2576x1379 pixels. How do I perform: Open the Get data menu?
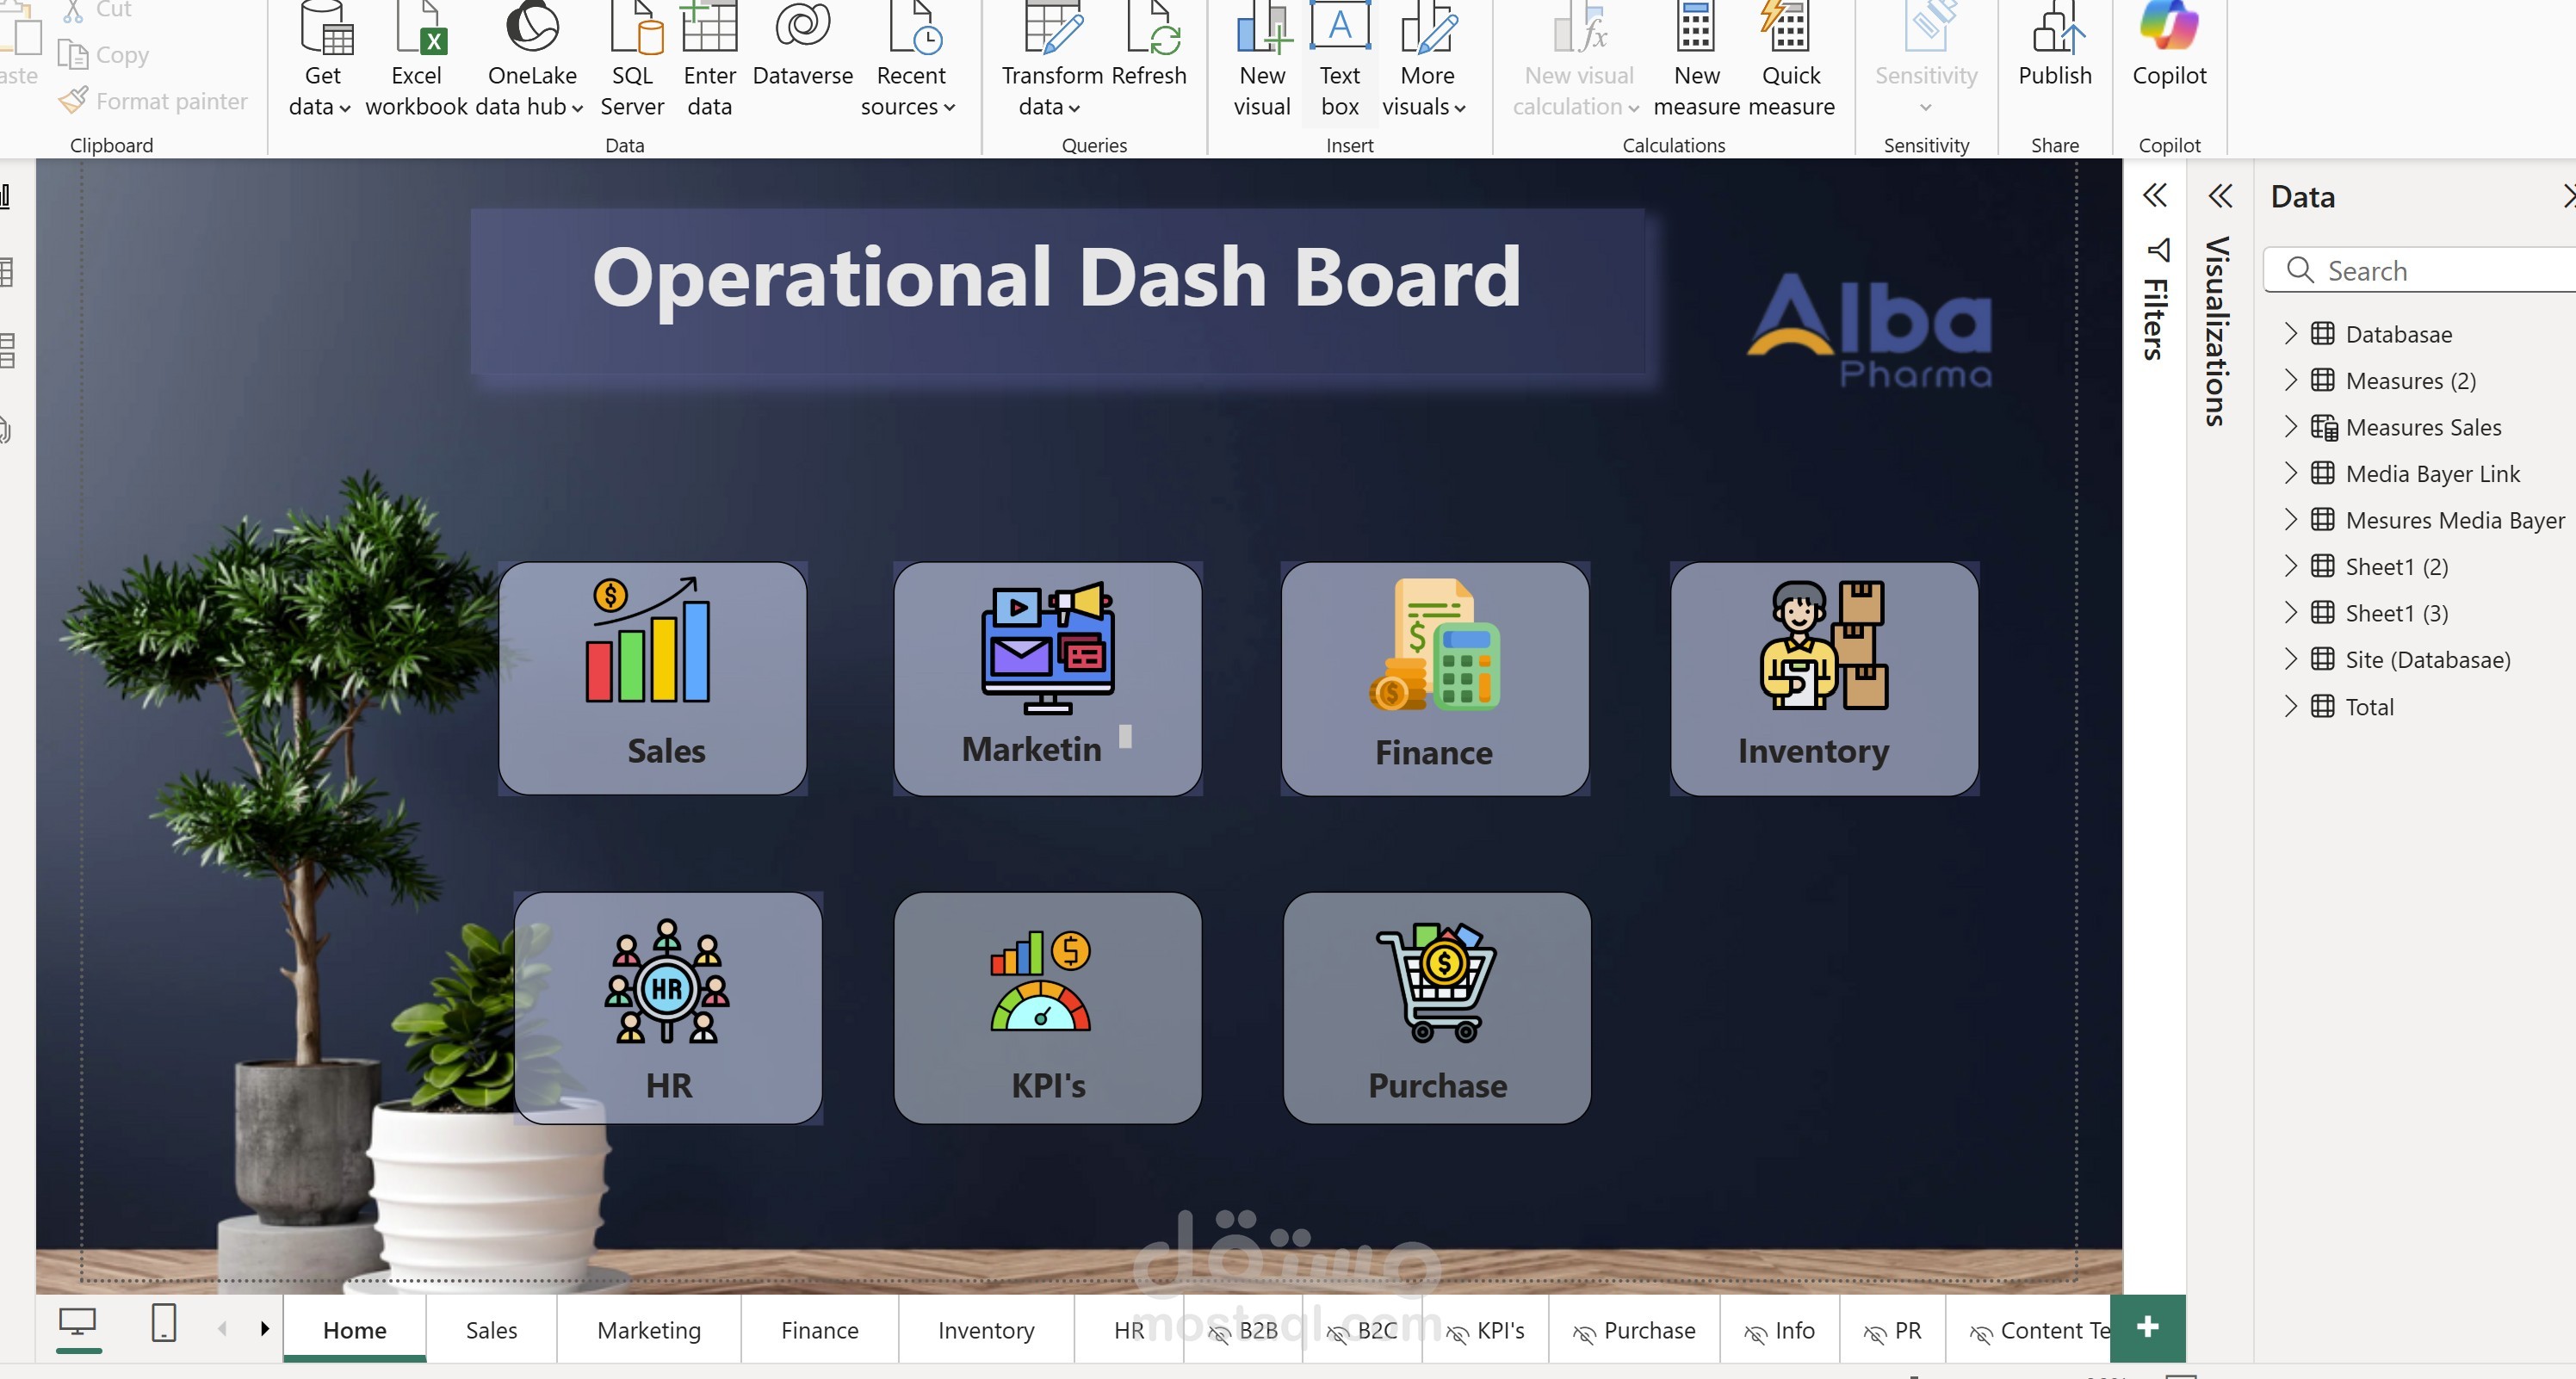[x=322, y=62]
